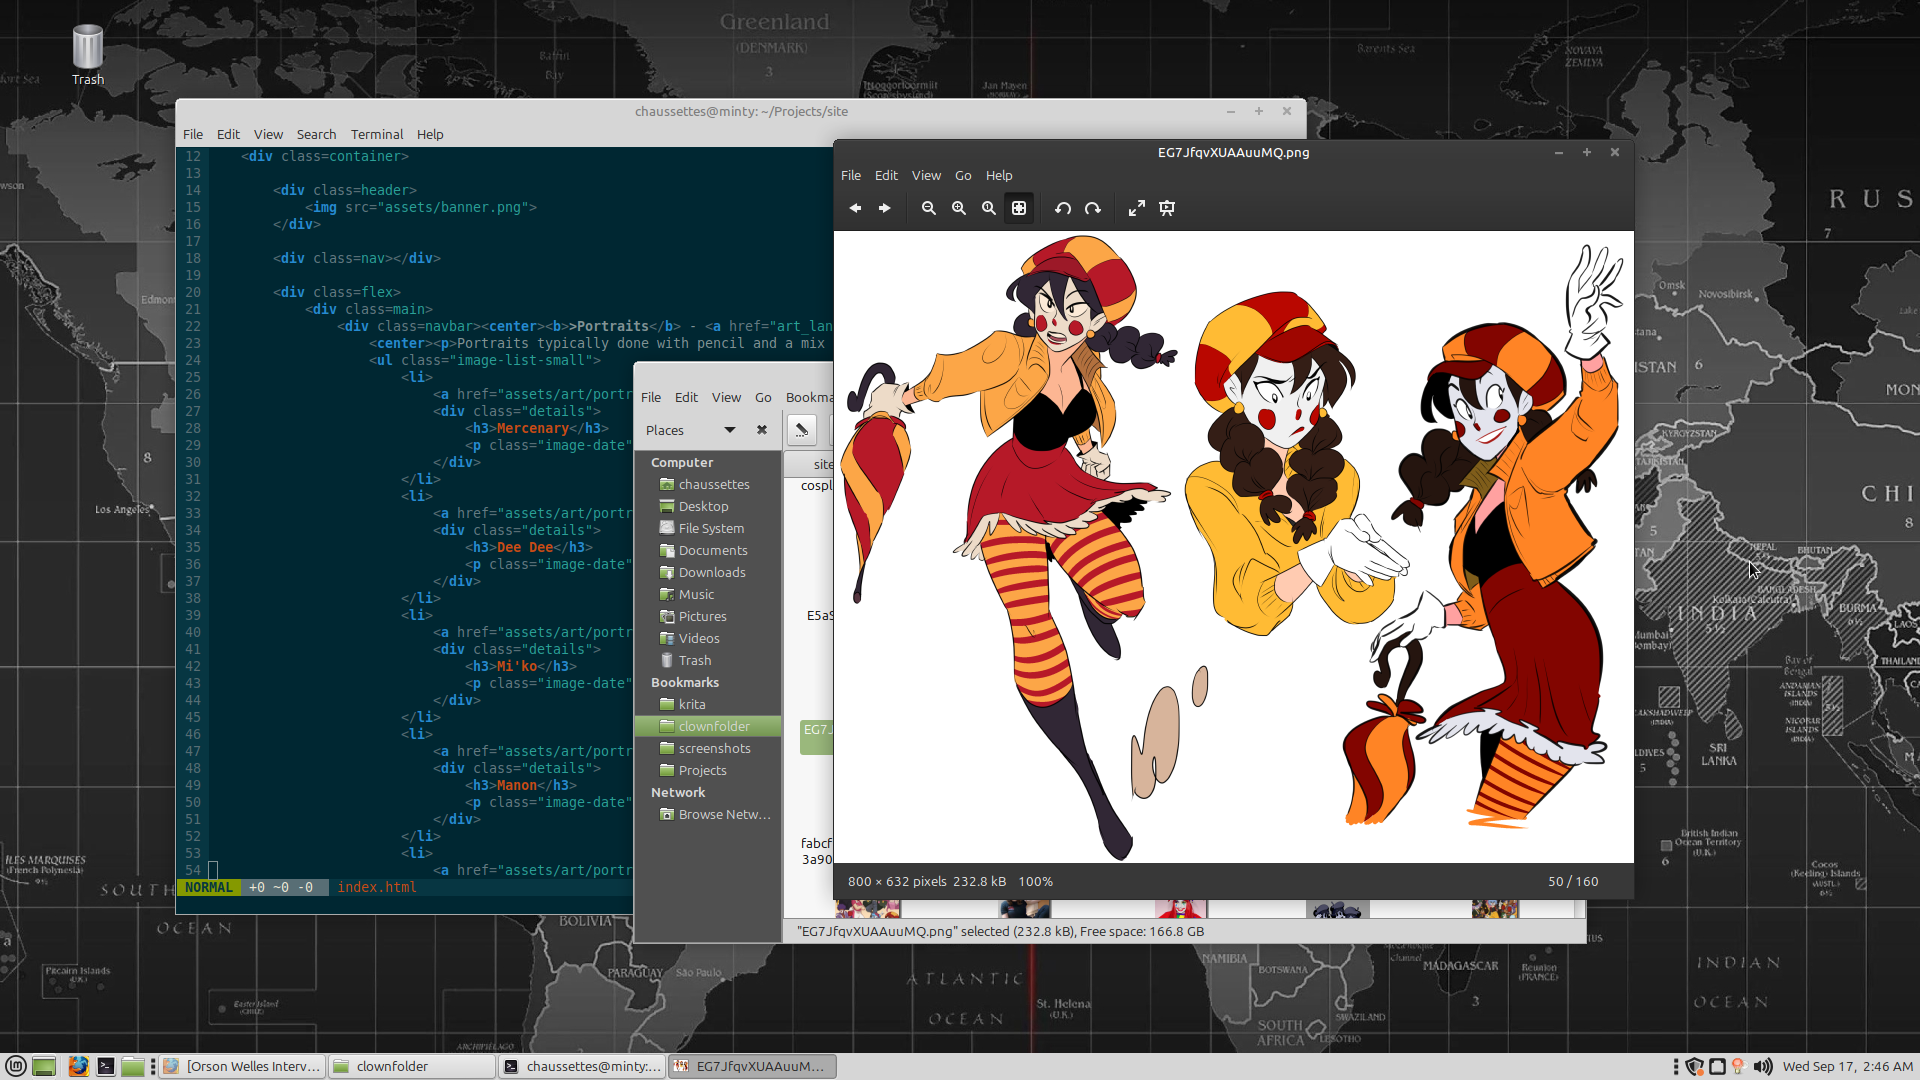Screen dimensions: 1920x1080
Task: Click Redshift lightbulb tray icon
Action: tap(1738, 1066)
